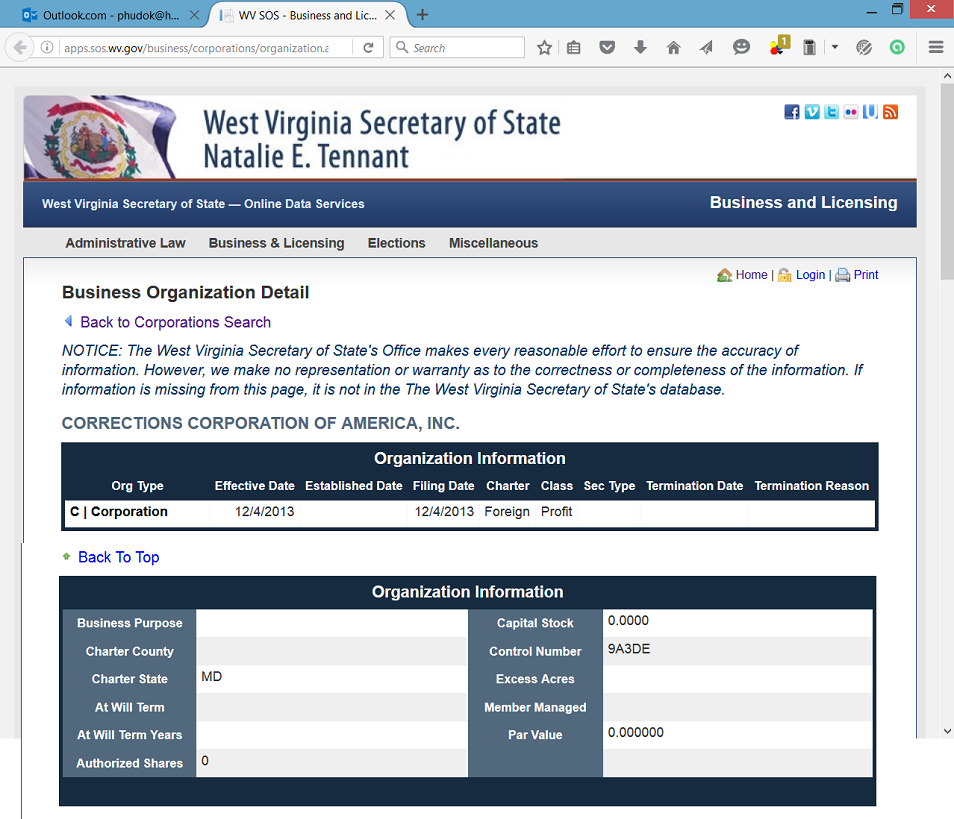Open the Ustream social icon
The height and width of the screenshot is (819, 954).
[x=870, y=112]
